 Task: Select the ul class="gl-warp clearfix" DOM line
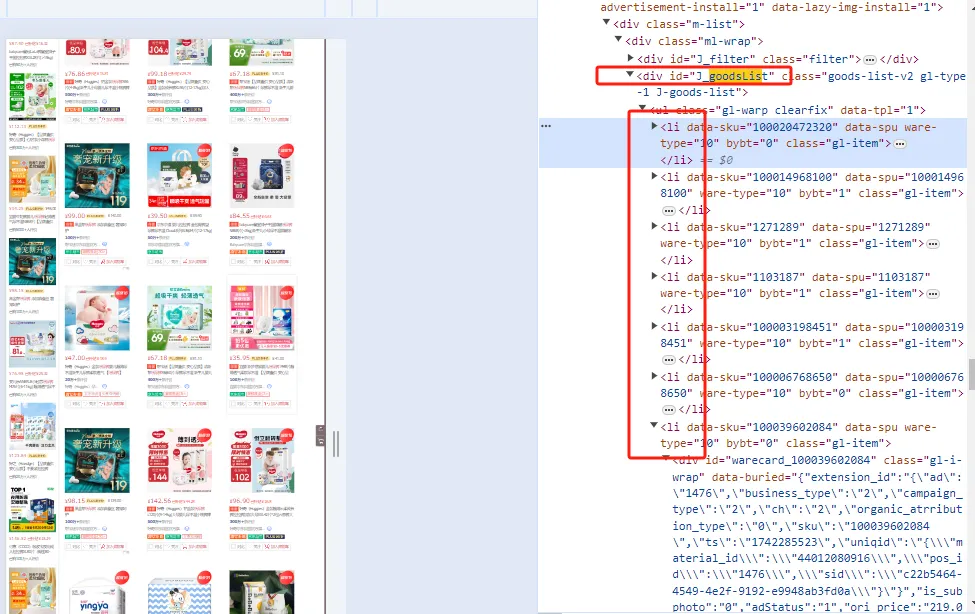tap(788, 110)
